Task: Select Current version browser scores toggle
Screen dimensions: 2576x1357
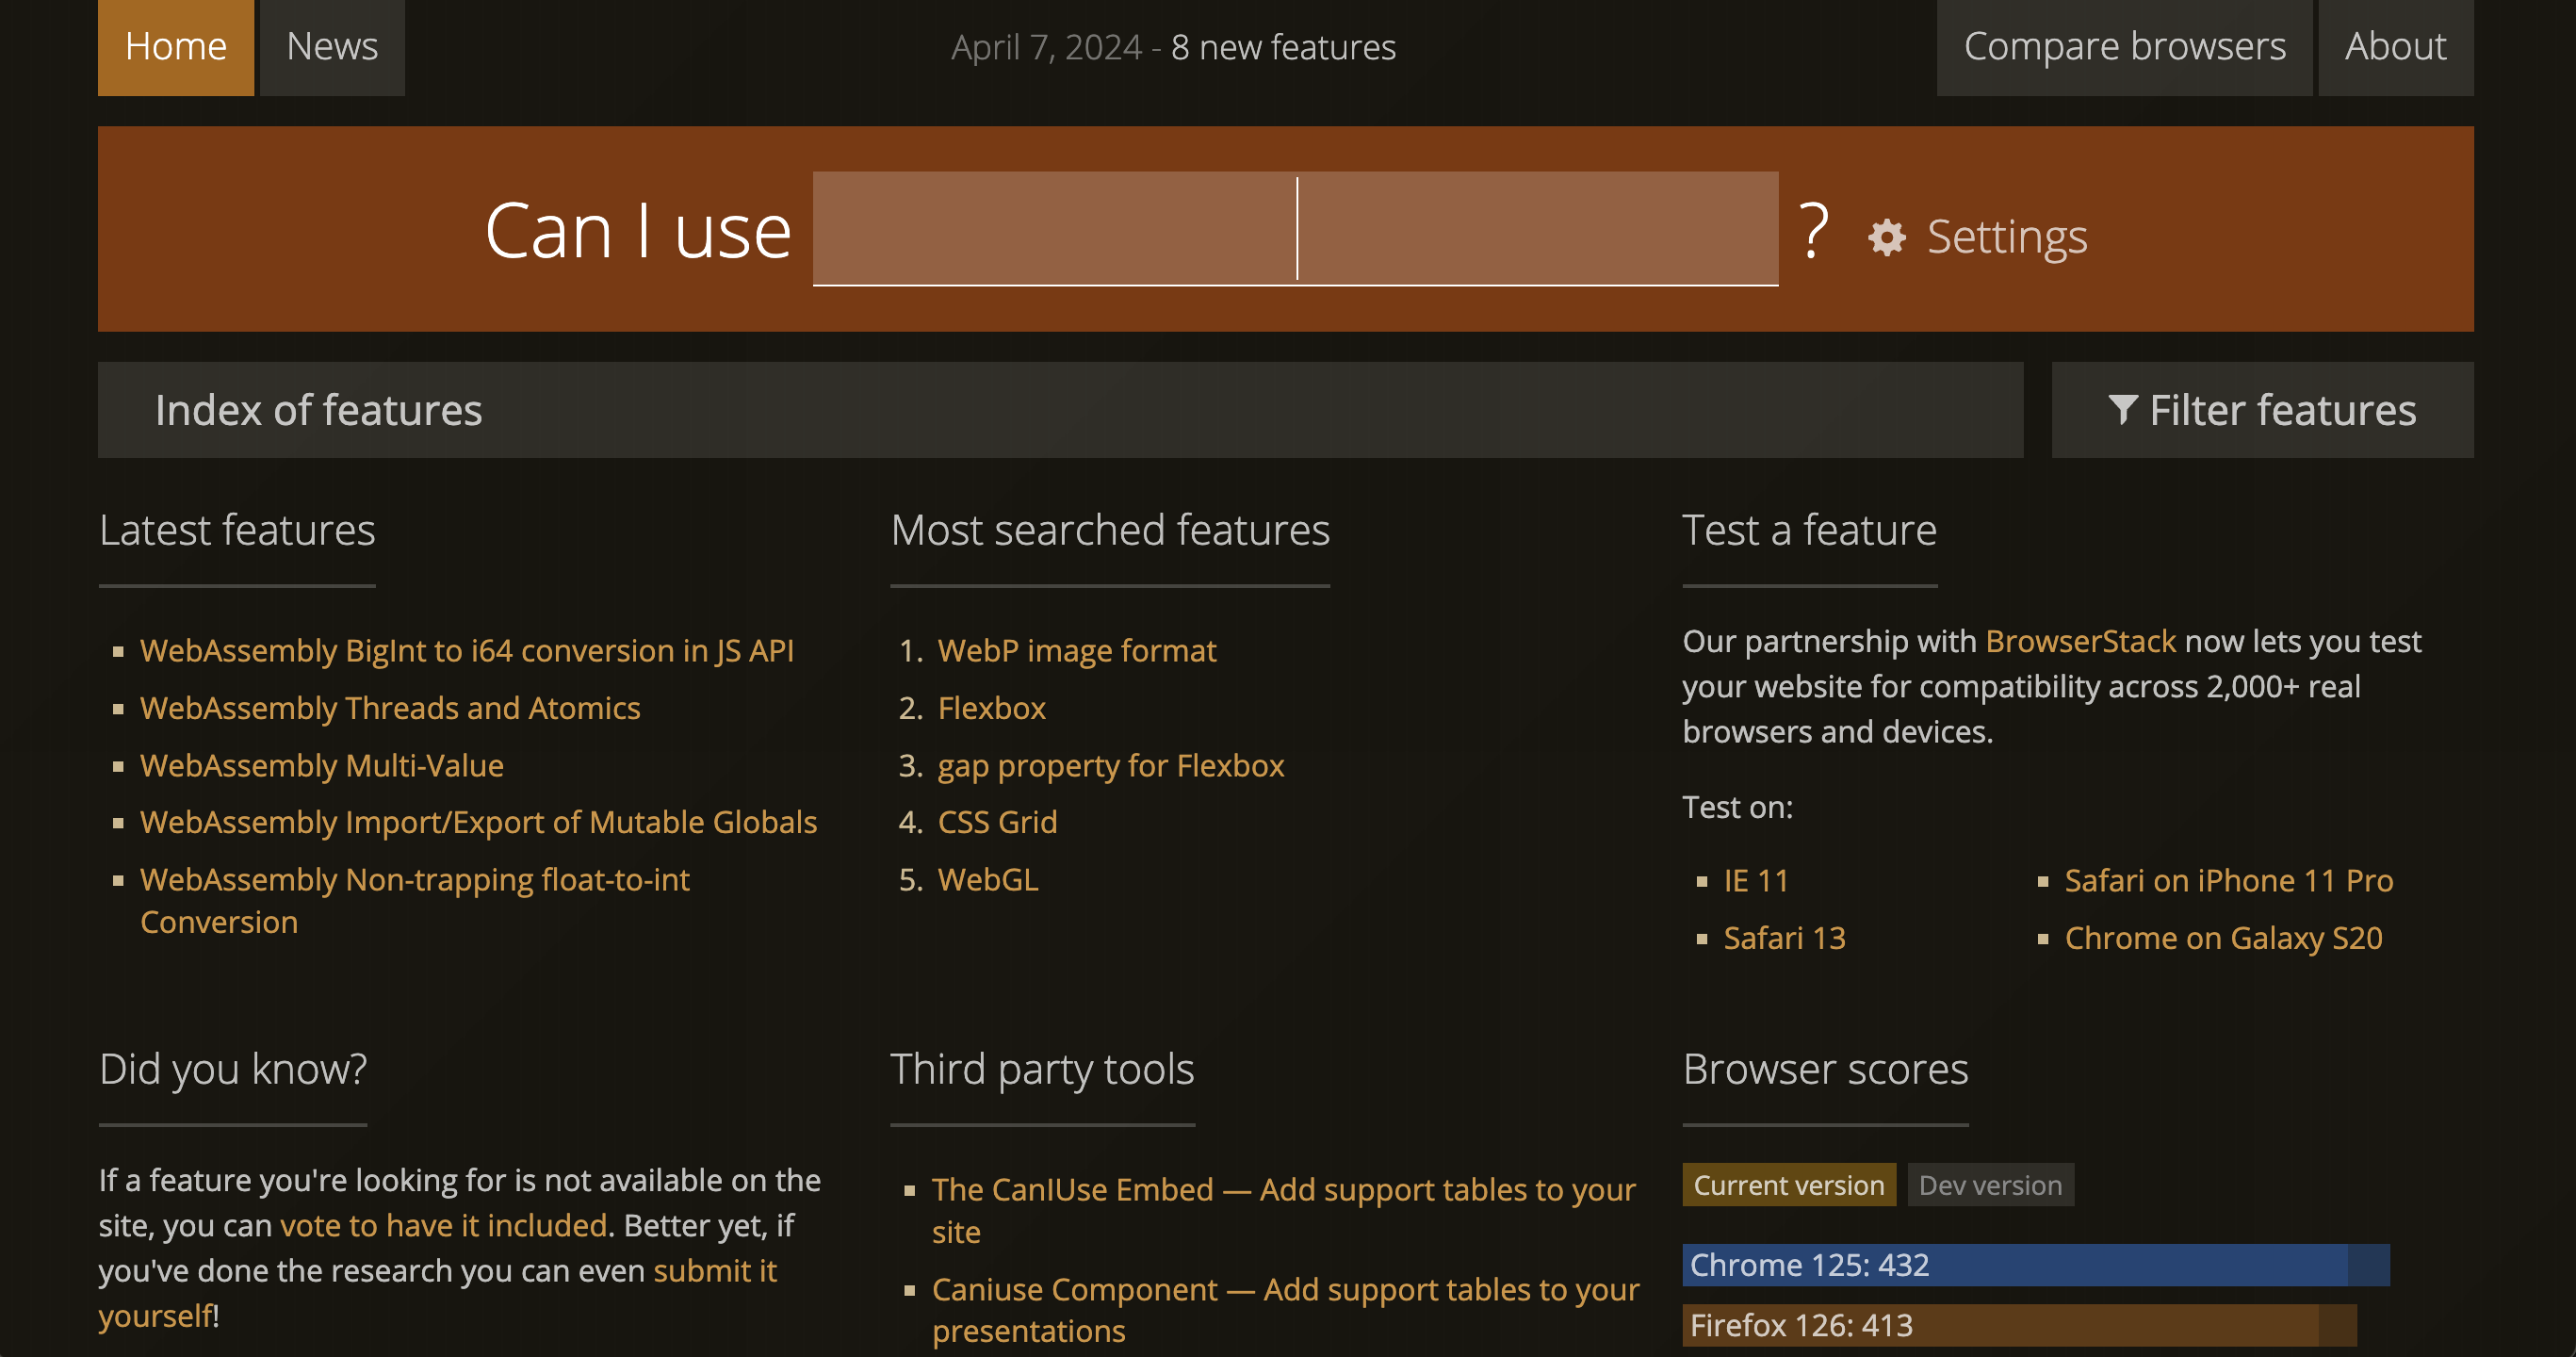Action: click(1788, 1185)
